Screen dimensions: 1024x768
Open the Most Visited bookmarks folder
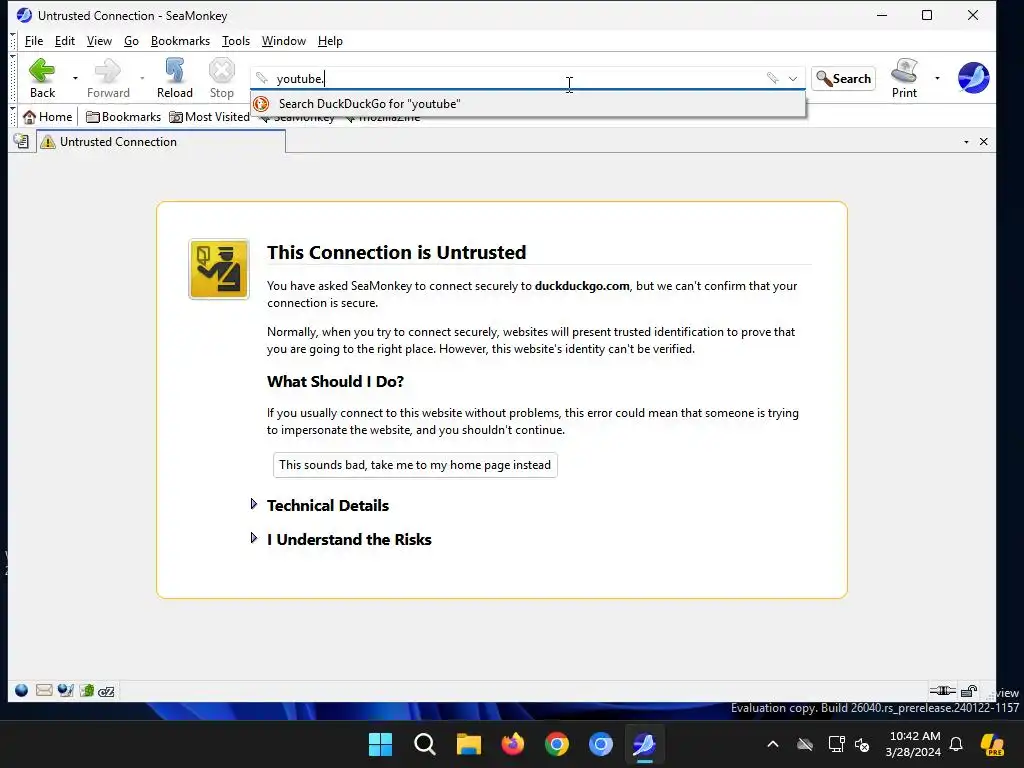[209, 117]
